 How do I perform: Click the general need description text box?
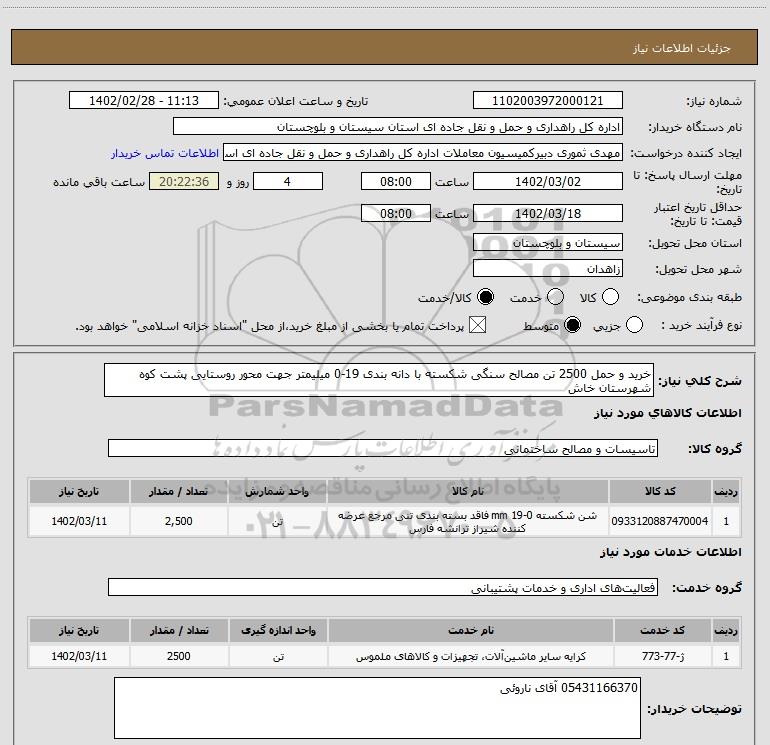tap(379, 380)
